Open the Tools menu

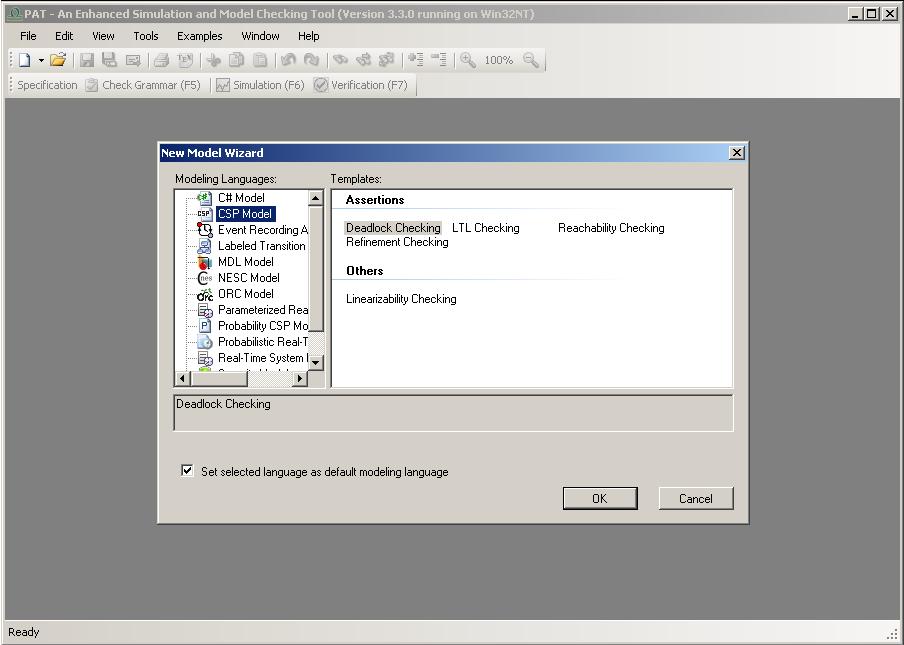pyautogui.click(x=146, y=36)
